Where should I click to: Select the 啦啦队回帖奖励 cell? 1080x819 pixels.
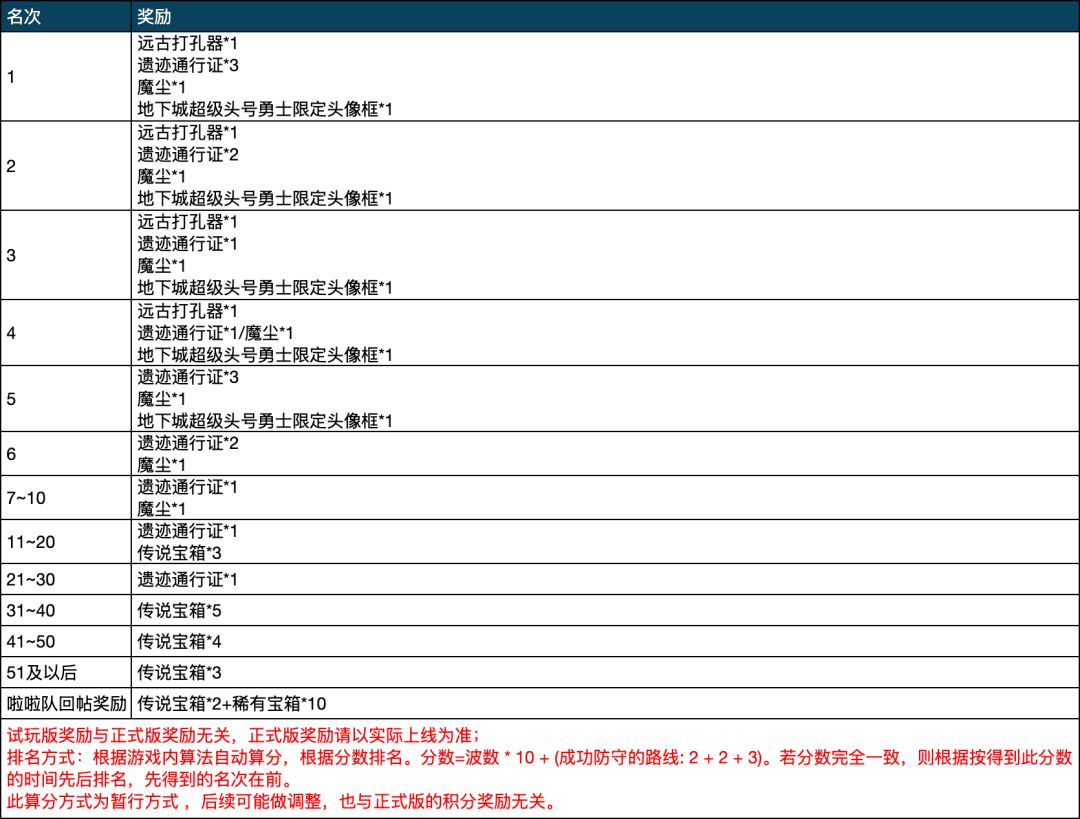tap(65, 703)
